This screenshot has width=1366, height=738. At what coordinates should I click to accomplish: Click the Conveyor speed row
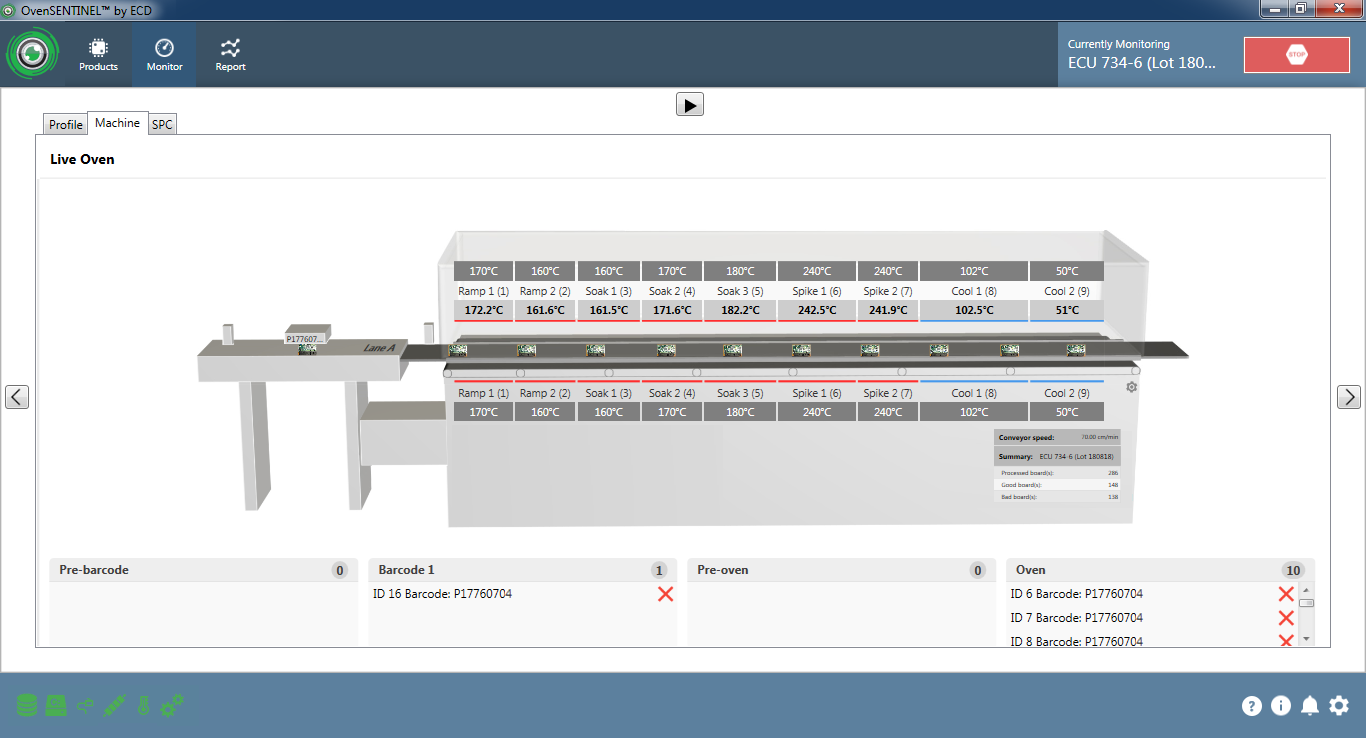point(1058,437)
